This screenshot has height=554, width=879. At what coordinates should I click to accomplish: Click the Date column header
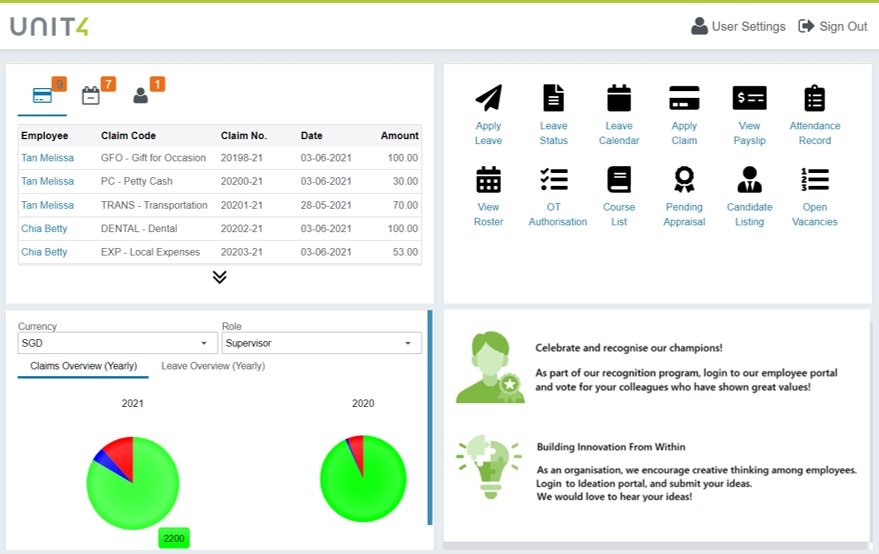312,136
